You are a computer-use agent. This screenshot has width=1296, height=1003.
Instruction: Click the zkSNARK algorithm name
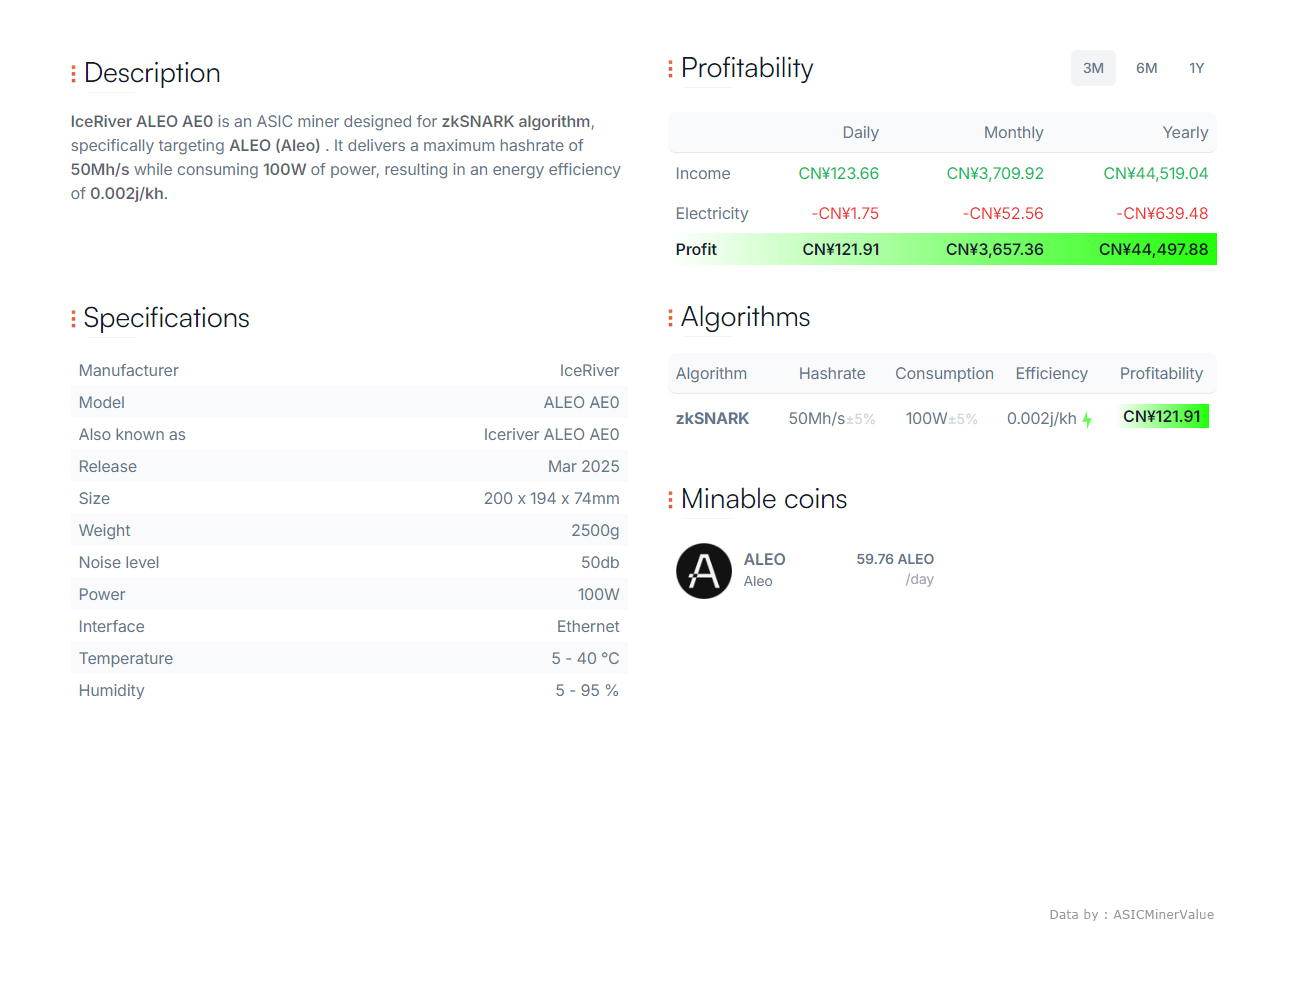[712, 418]
